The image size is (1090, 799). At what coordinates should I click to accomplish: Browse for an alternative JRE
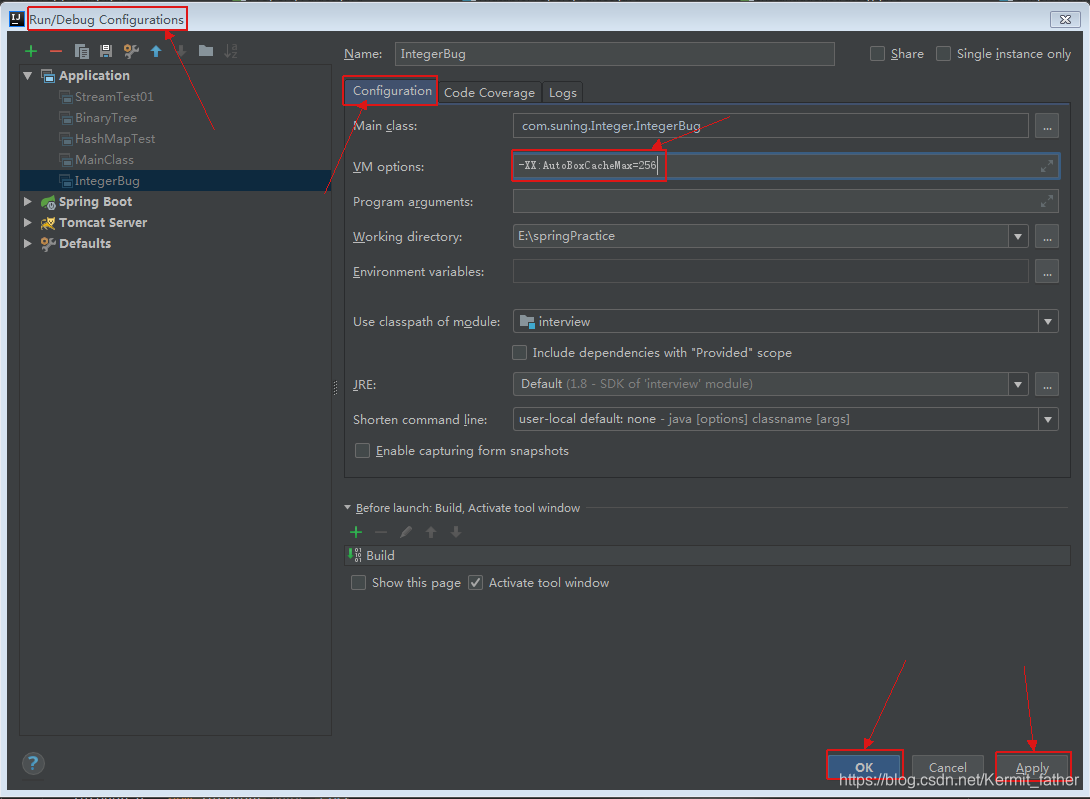pos(1047,384)
